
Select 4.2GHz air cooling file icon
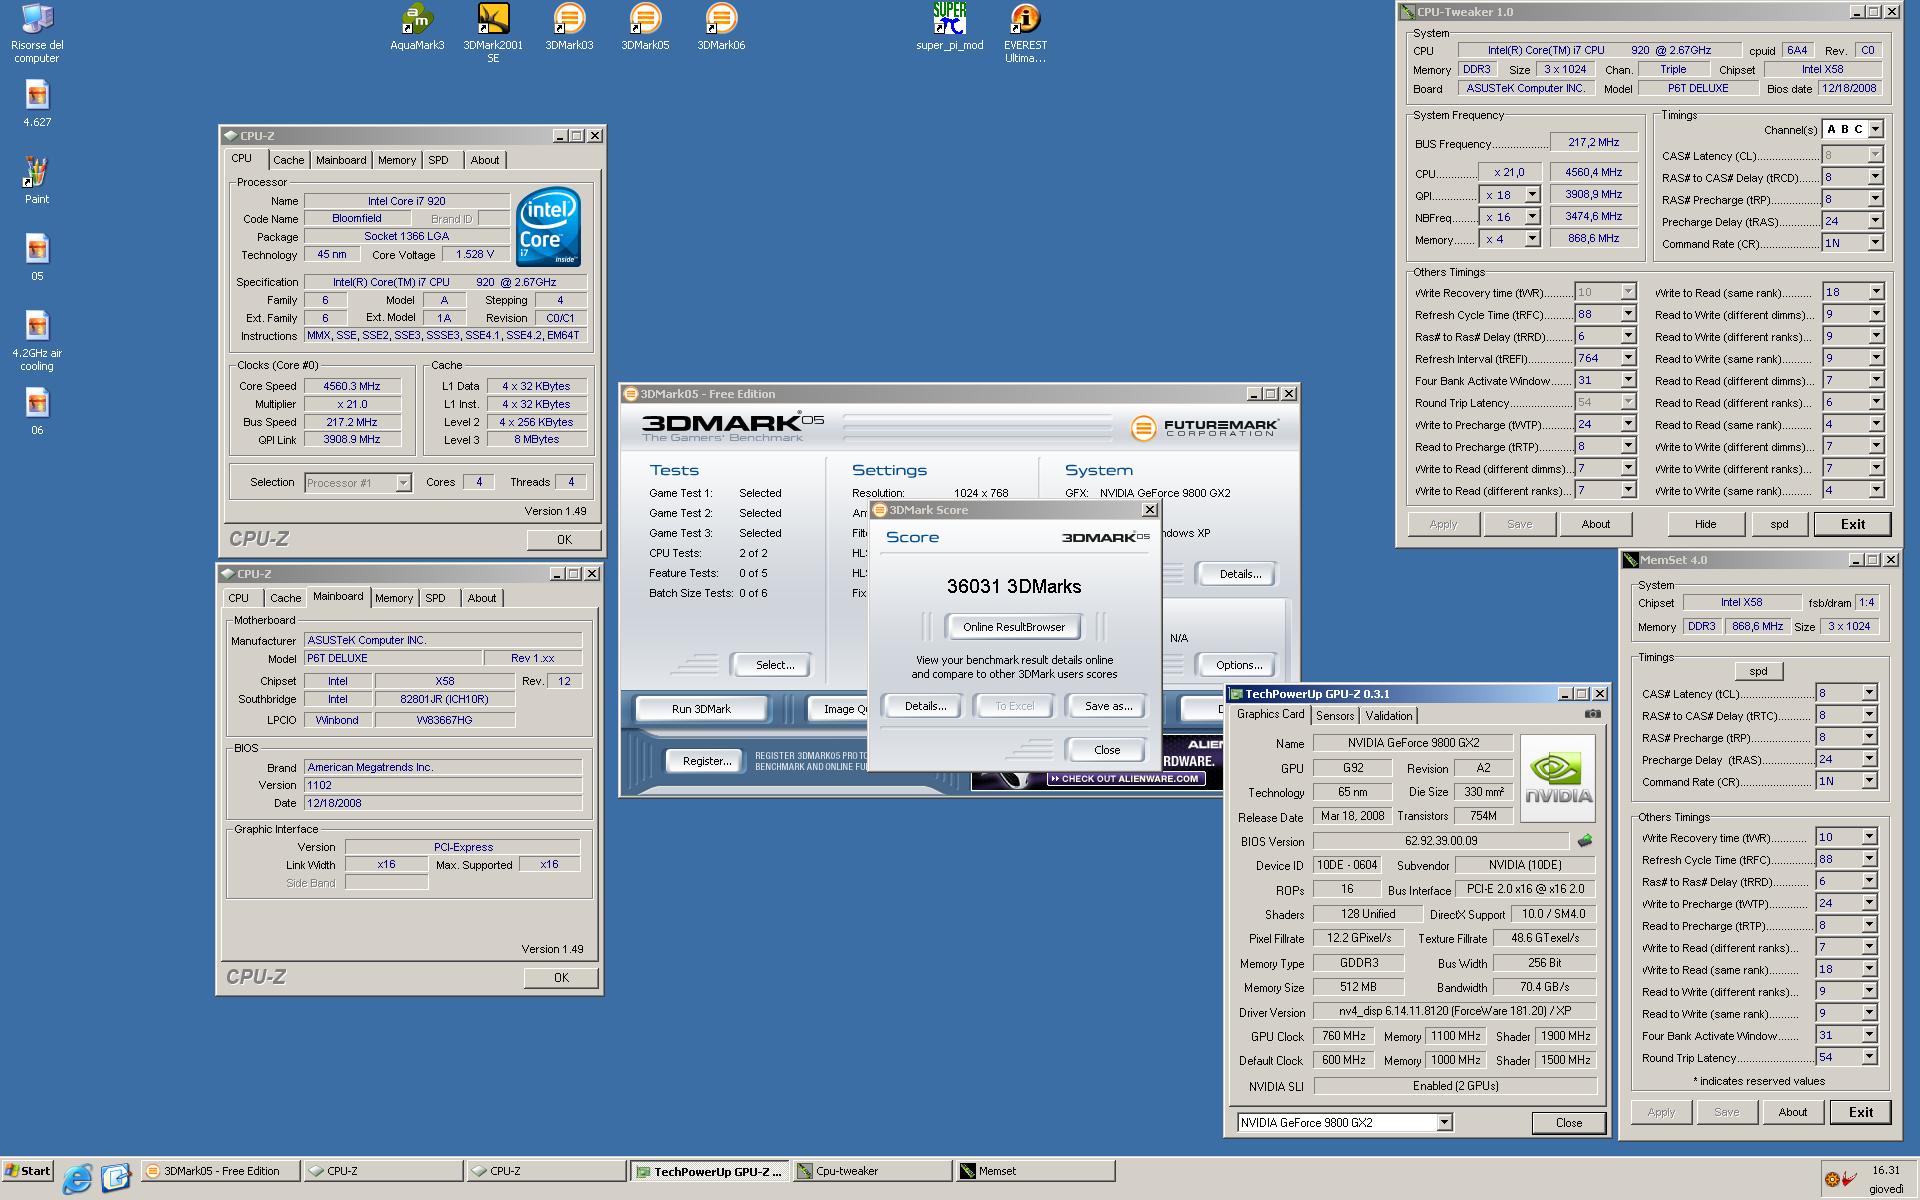(x=37, y=341)
